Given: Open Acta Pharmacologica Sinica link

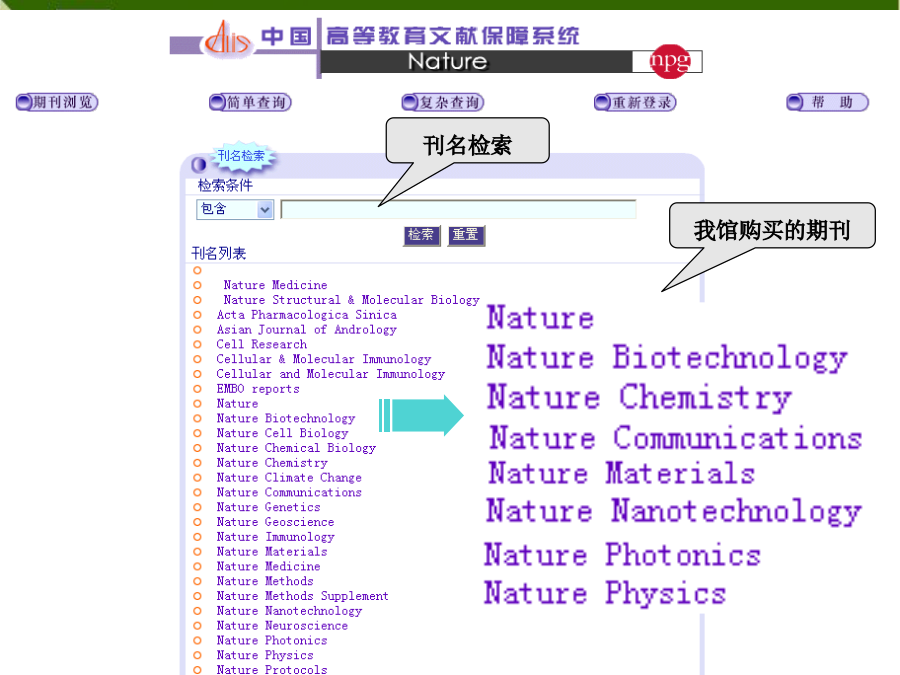Looking at the screenshot, I should pyautogui.click(x=307, y=315).
